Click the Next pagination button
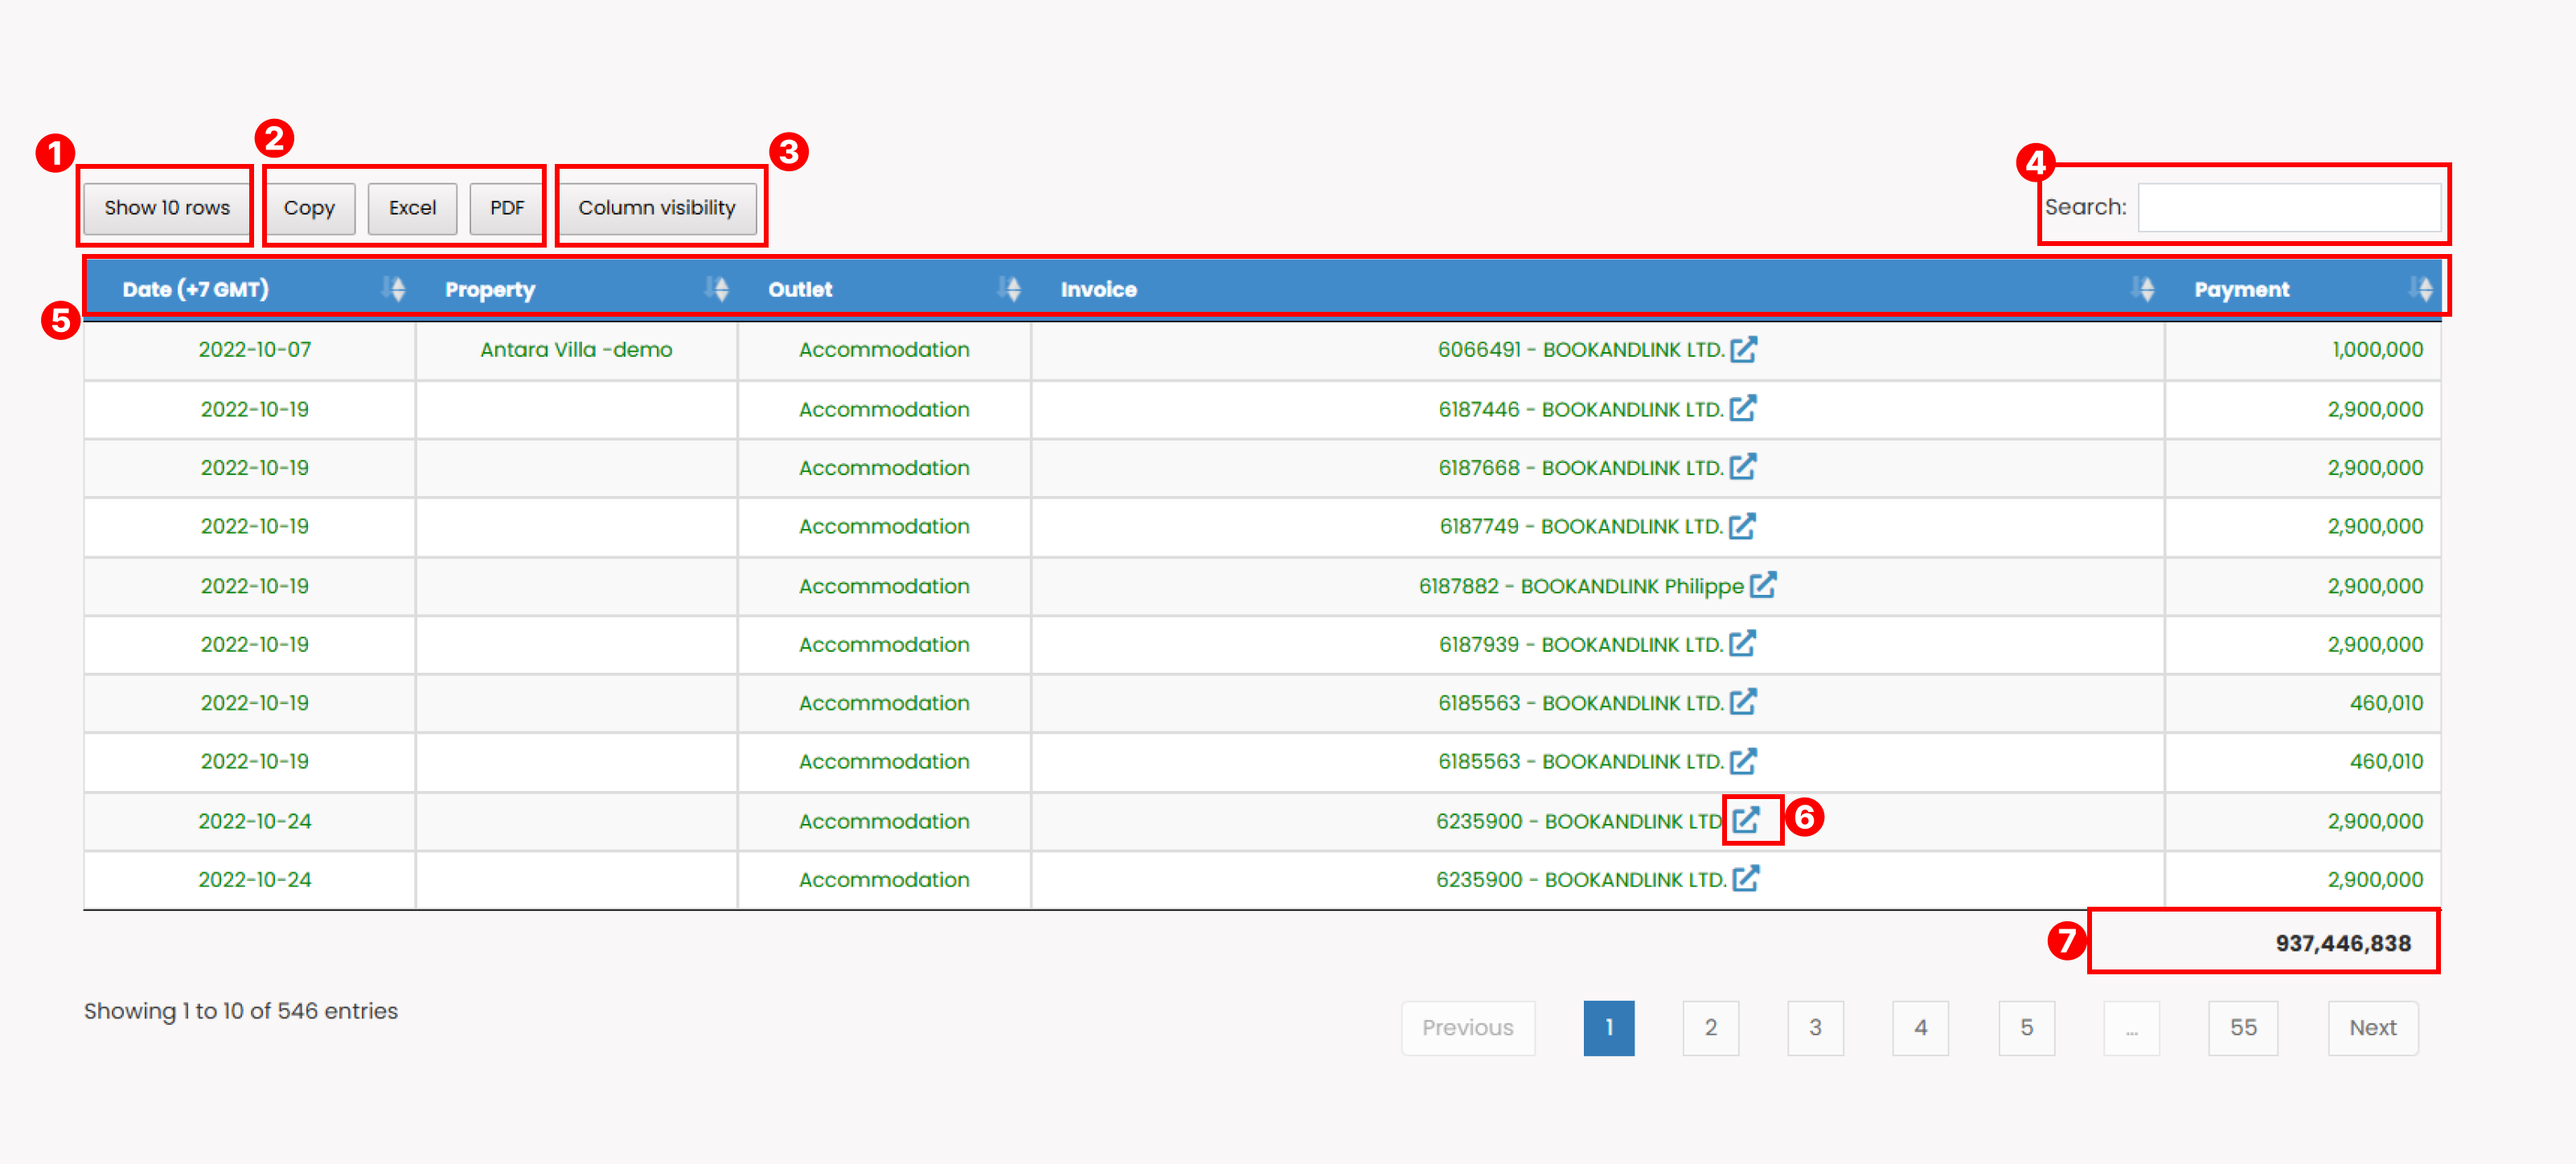This screenshot has height=1164, width=2576. (x=2373, y=1027)
